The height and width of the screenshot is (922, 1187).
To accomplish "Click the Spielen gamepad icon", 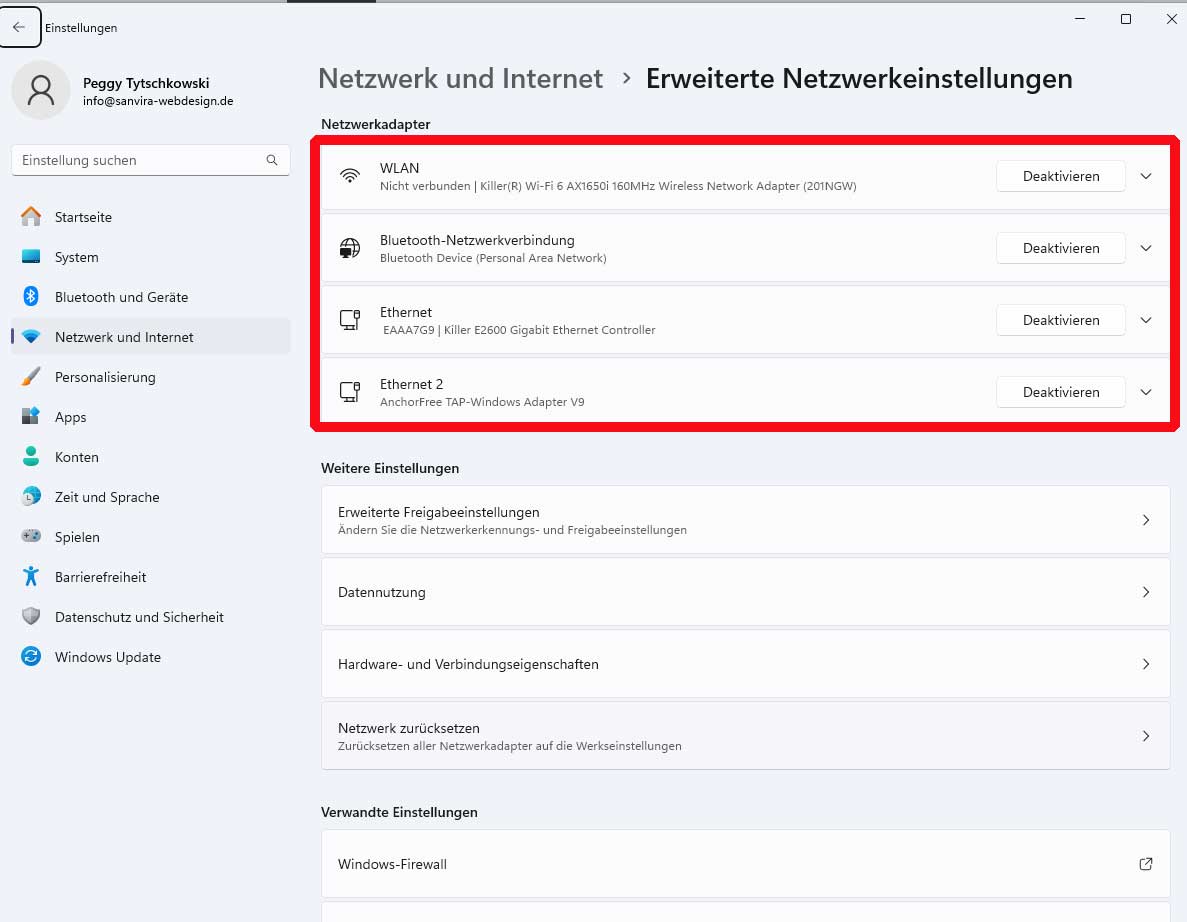I will coord(31,536).
